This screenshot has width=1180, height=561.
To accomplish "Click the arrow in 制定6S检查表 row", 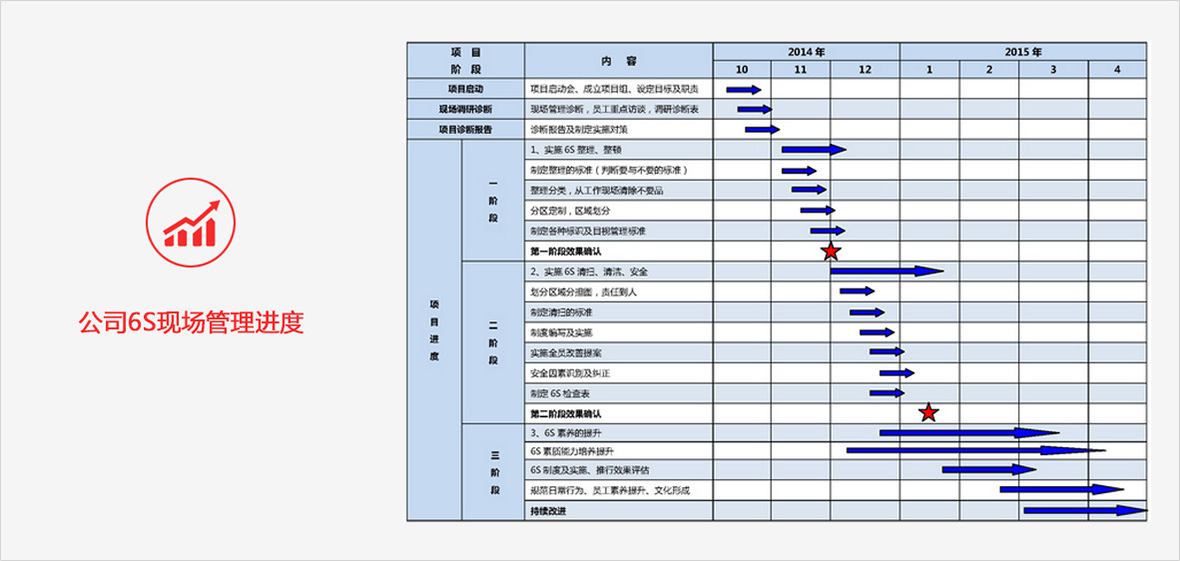I will tap(886, 393).
